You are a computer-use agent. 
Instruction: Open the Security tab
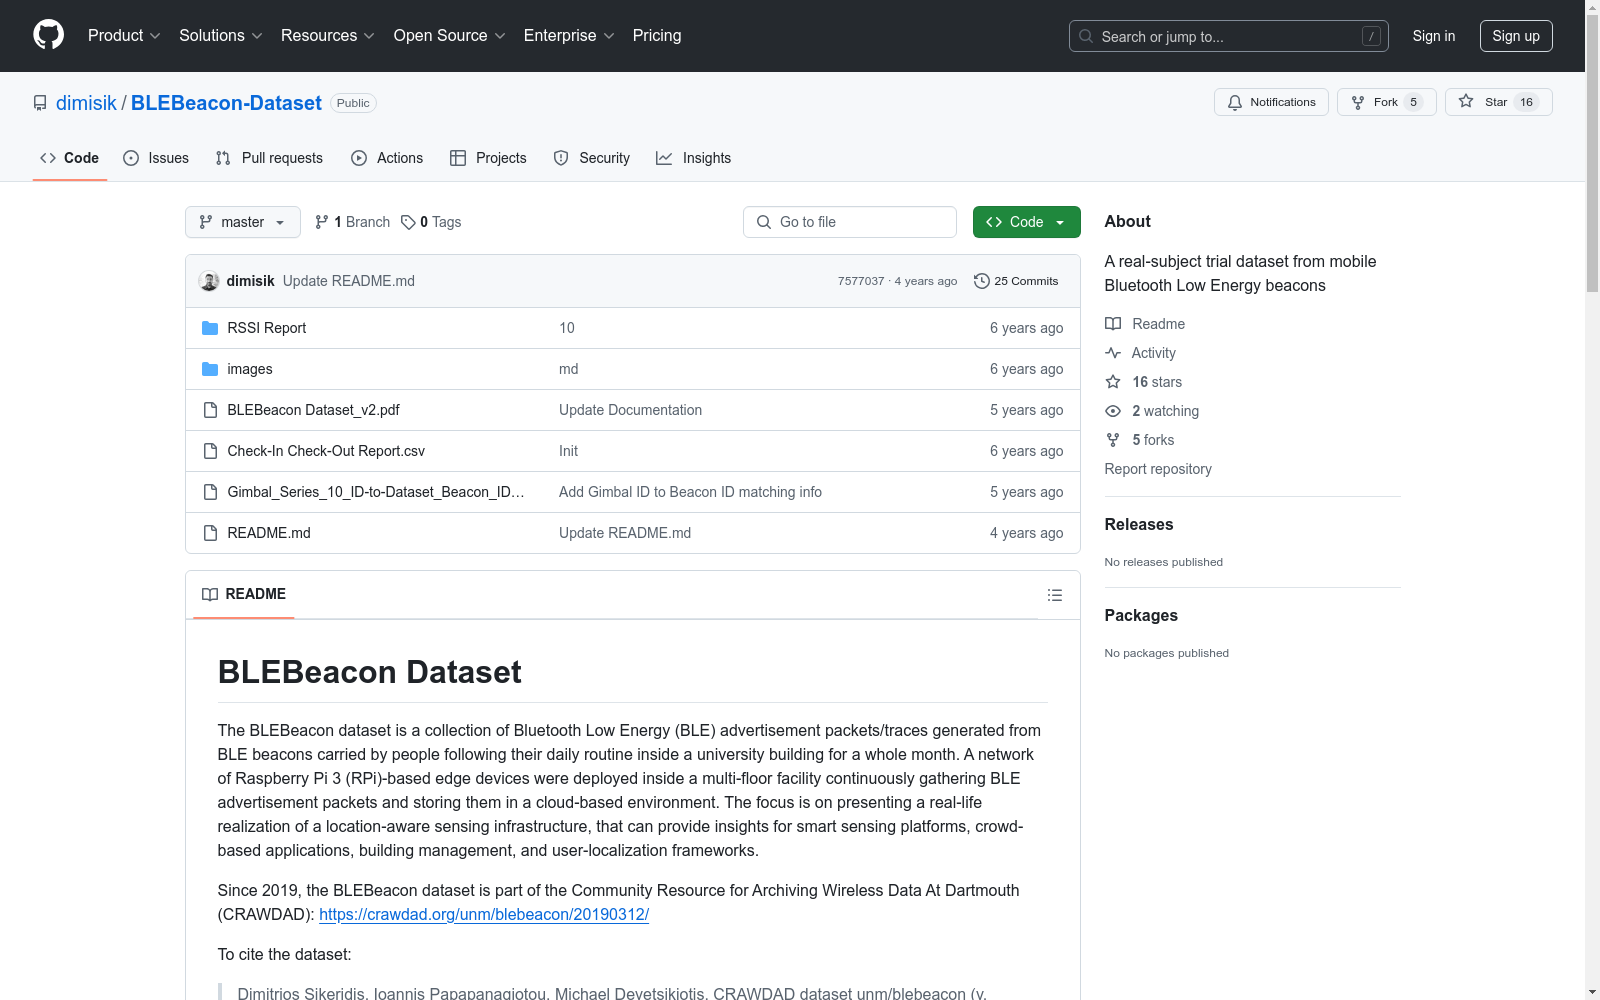[x=592, y=158]
